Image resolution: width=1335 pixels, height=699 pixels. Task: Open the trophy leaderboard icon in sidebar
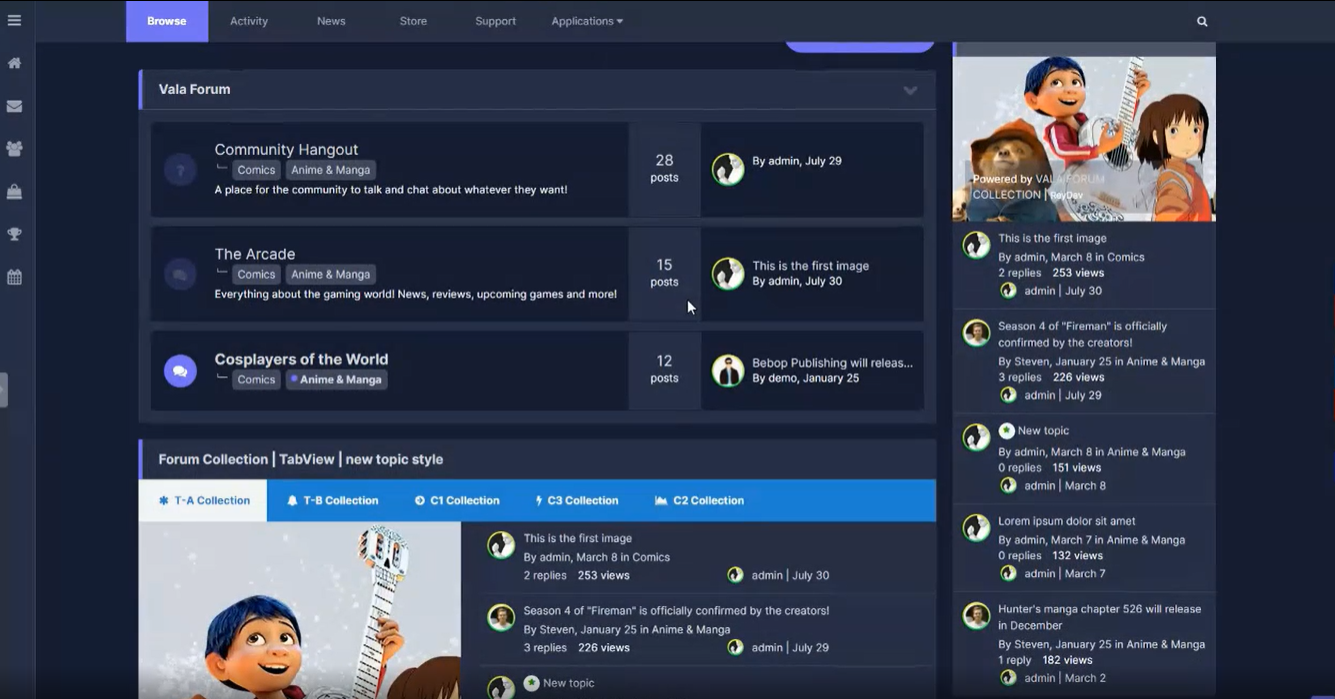[14, 234]
